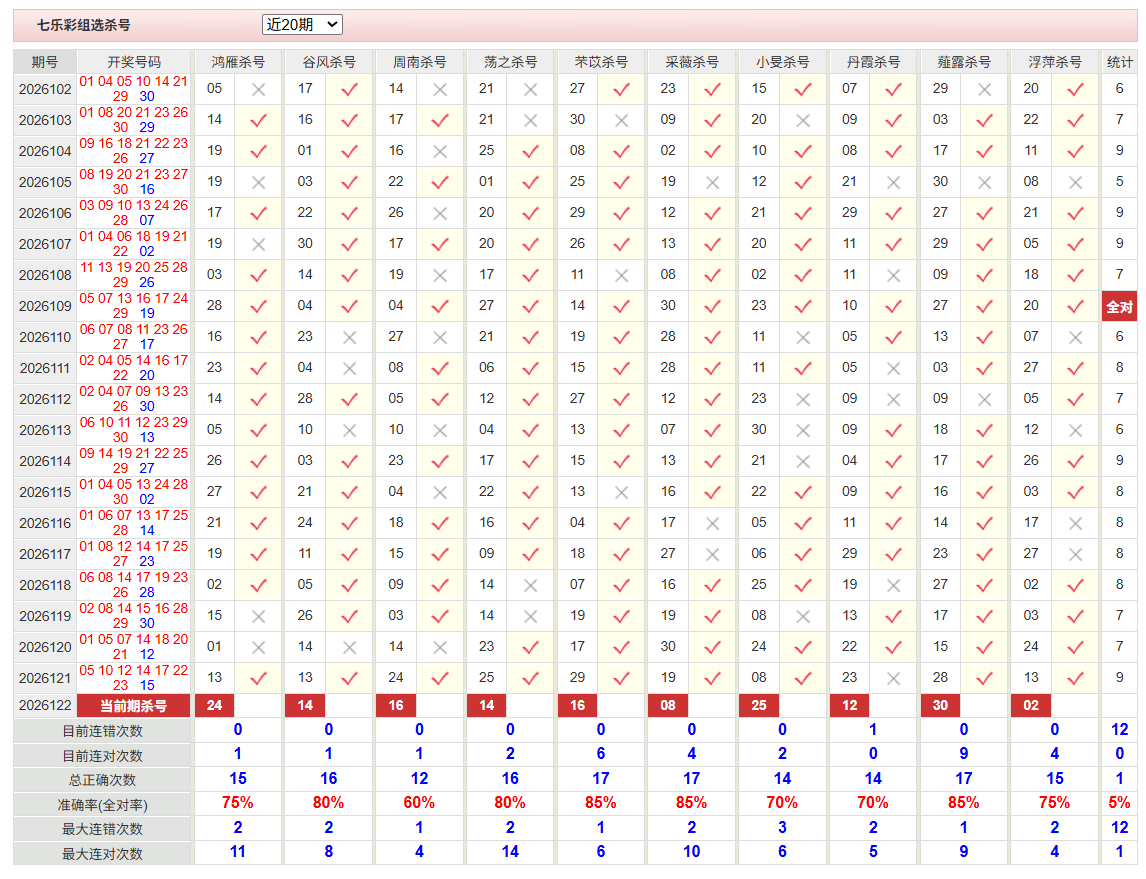The image size is (1146, 879).
Task: Open the 近20期 period dropdown
Action: tap(302, 25)
